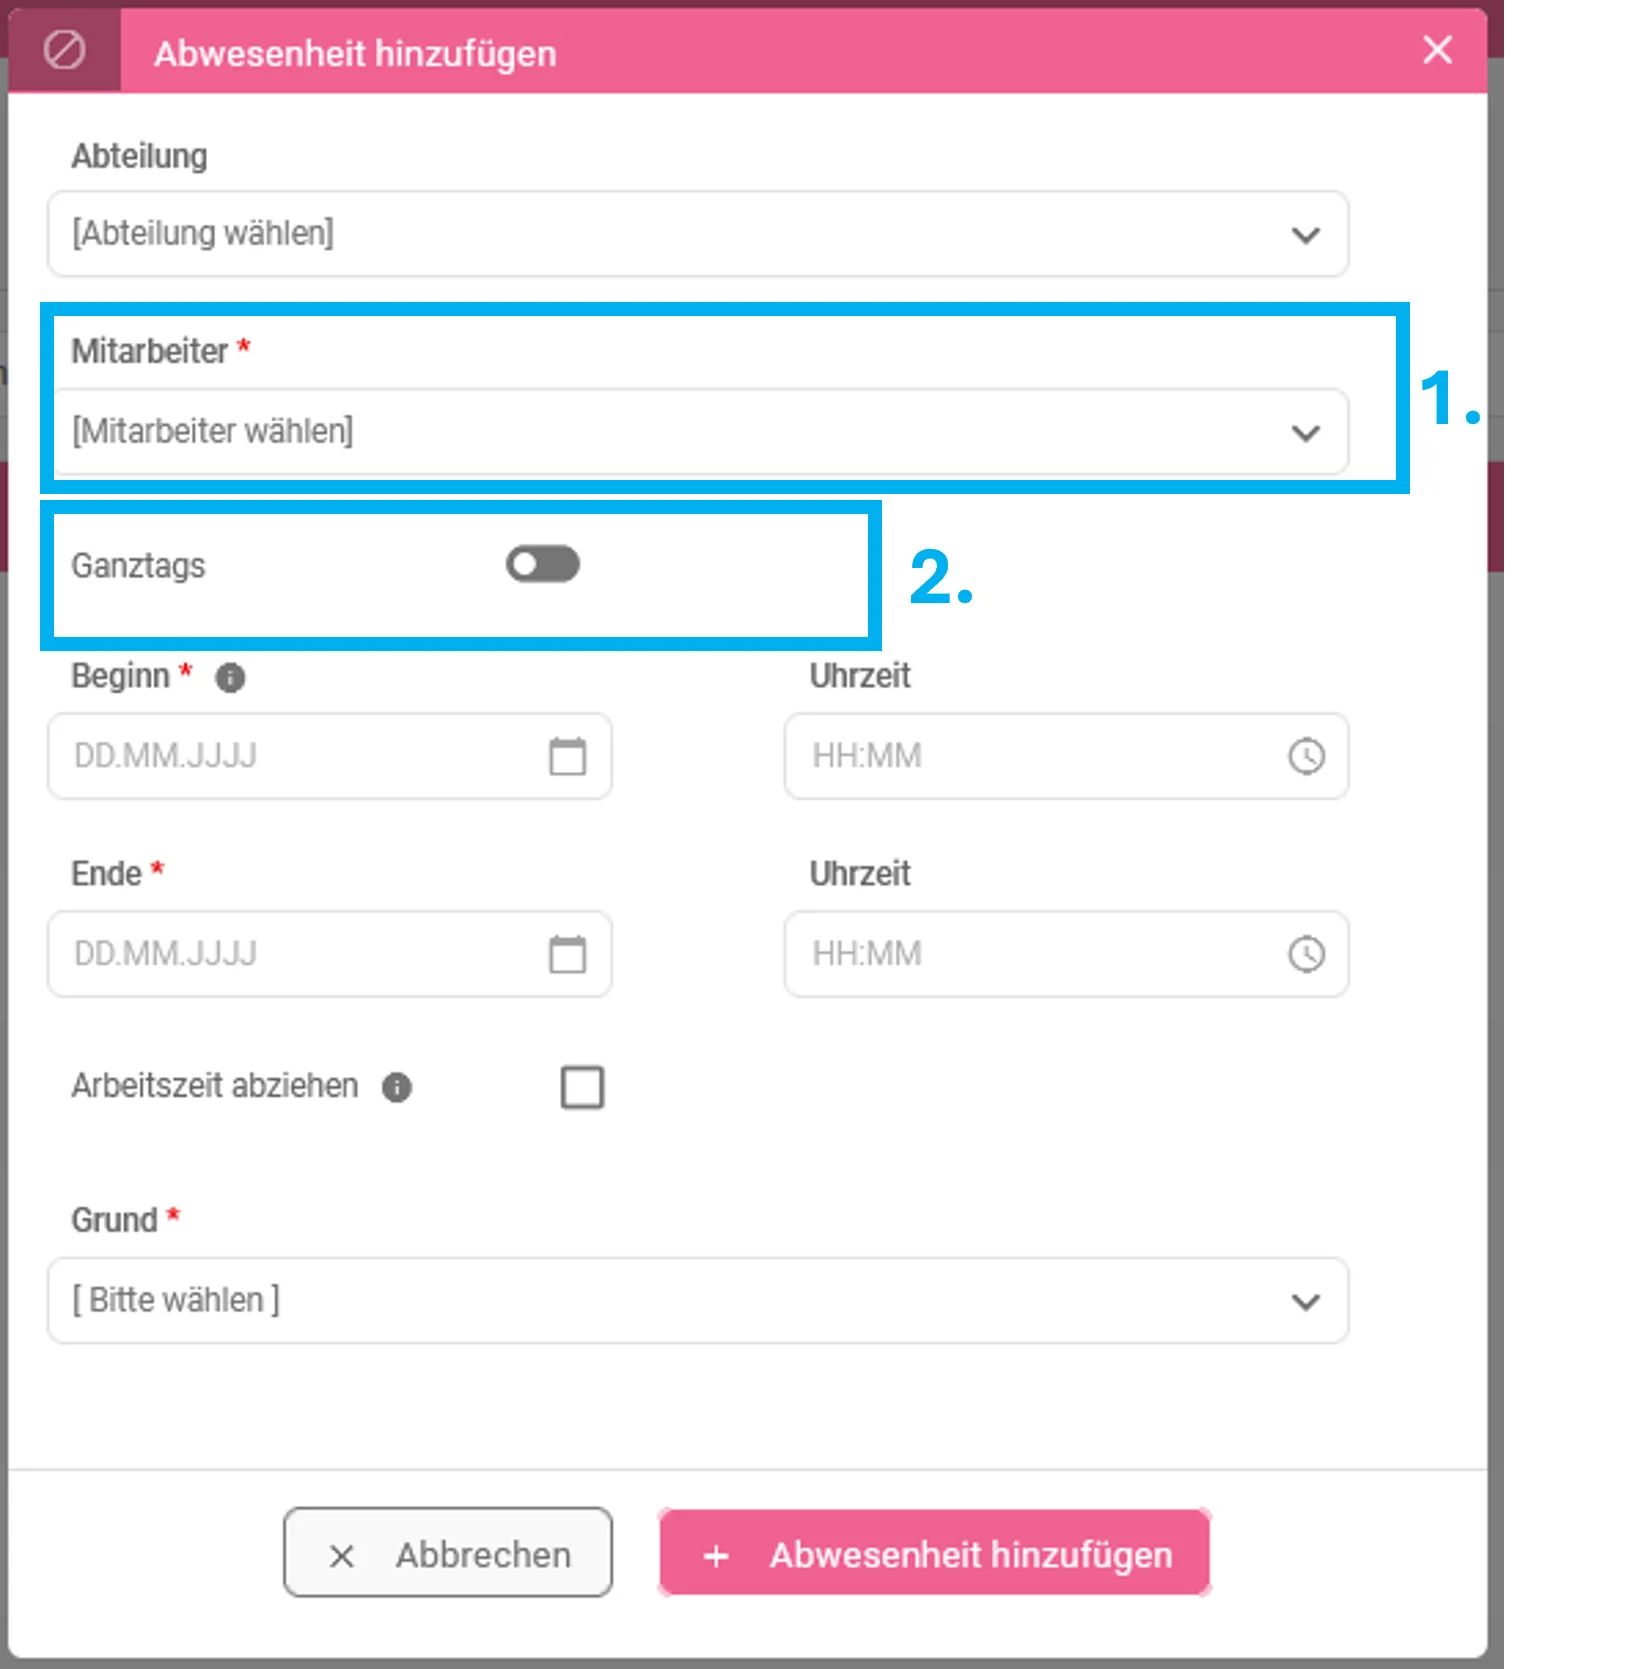The image size is (1641, 1669).
Task: Focus the Beginn Uhrzeit time field
Action: click(1067, 756)
